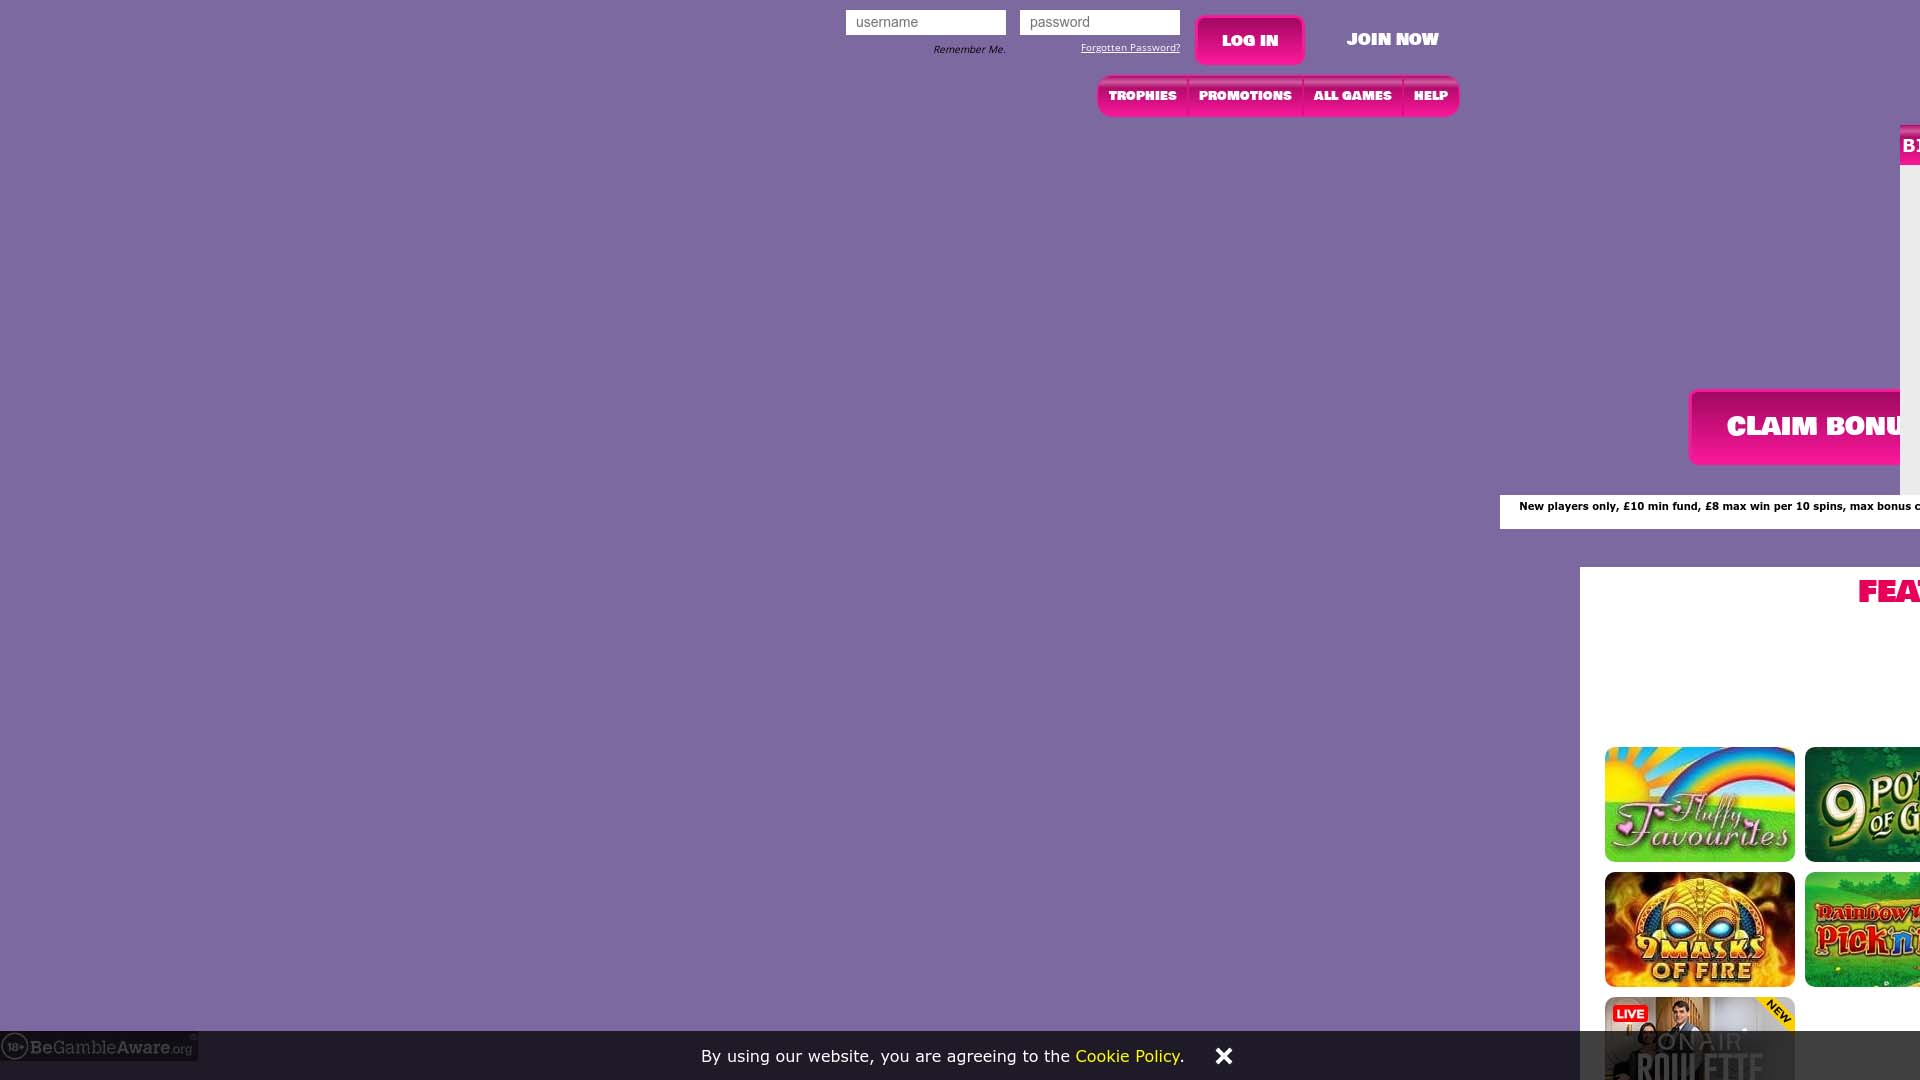Open the PROMOTIONS tab
The height and width of the screenshot is (1080, 1920).
1245,96
